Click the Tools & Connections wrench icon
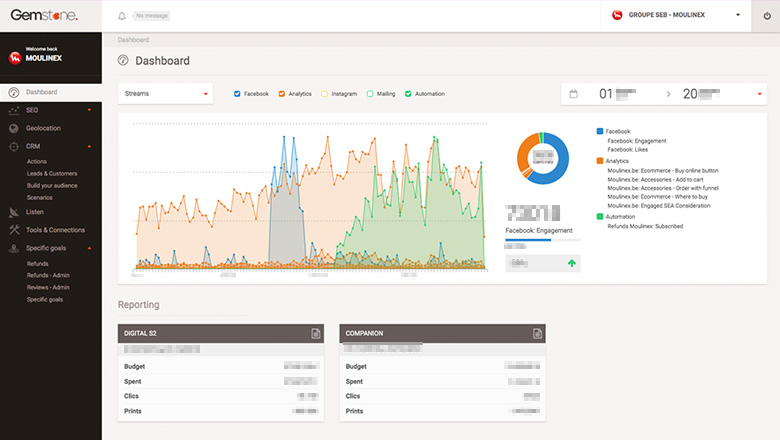 tap(14, 230)
